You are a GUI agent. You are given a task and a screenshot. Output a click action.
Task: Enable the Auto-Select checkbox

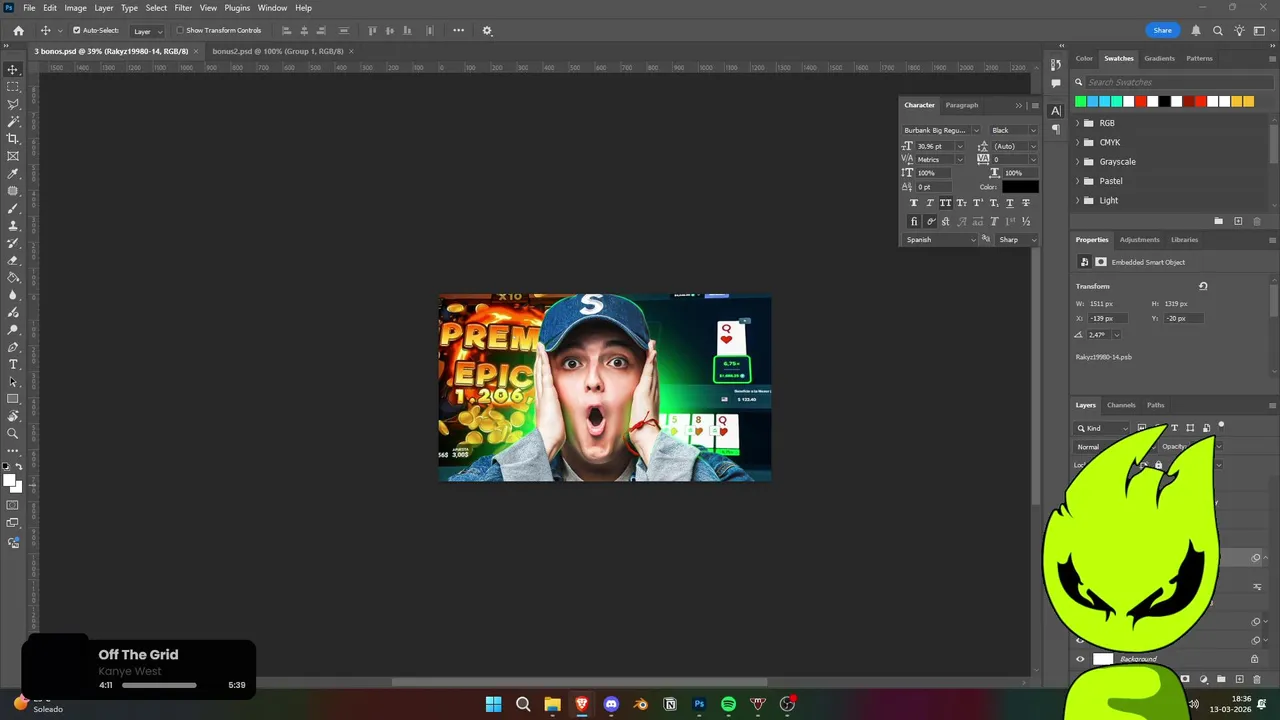point(76,30)
